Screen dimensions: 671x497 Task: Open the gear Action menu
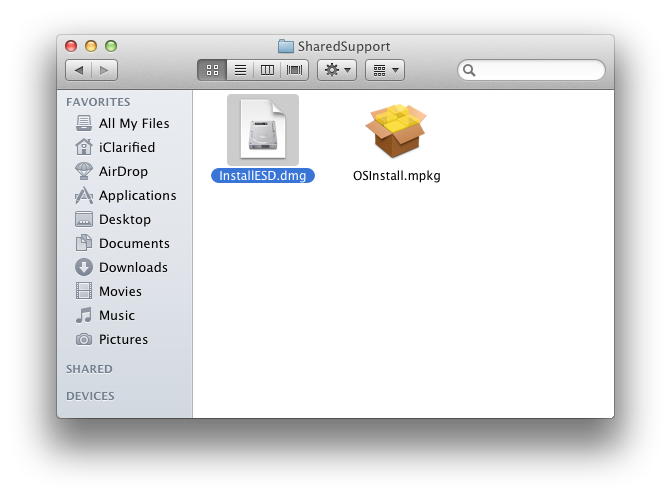(337, 70)
